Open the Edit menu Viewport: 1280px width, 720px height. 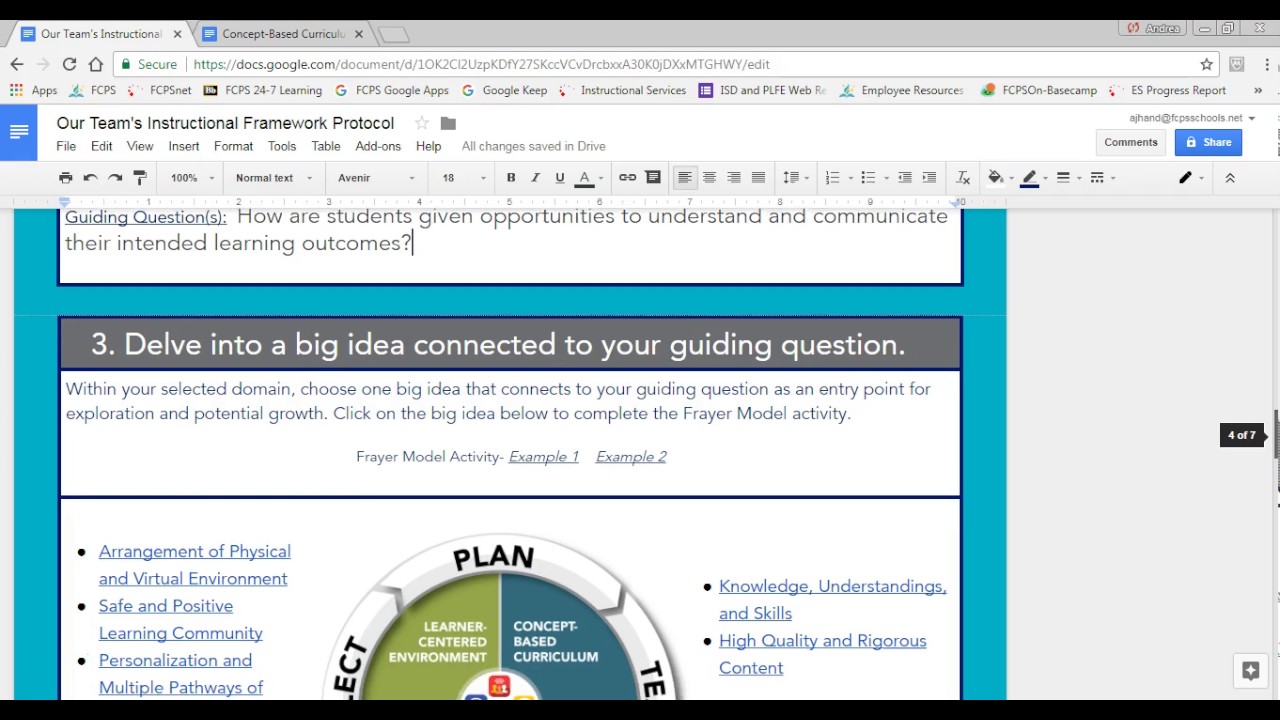coord(102,146)
